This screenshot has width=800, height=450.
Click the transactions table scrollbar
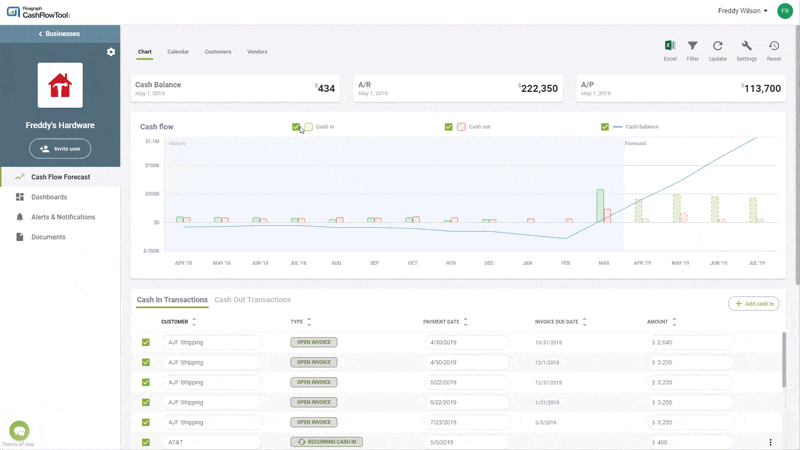(x=784, y=360)
